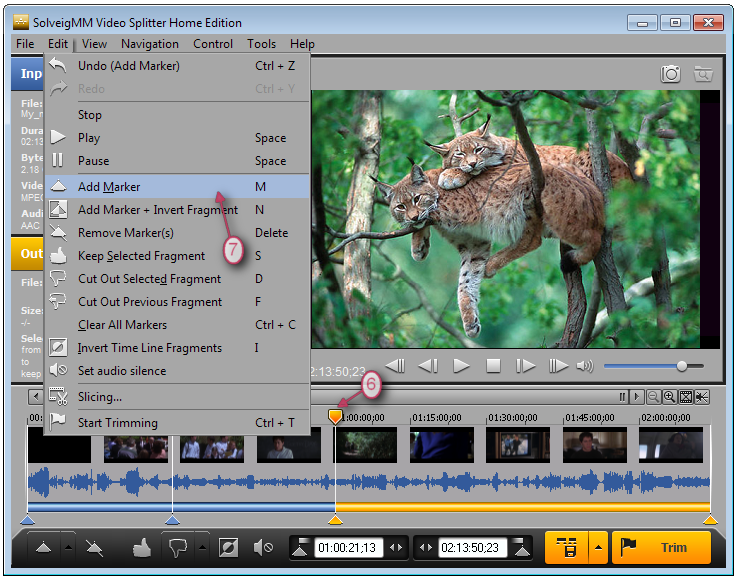Click the Trim button
This screenshot has width=735, height=579.
[x=661, y=548]
